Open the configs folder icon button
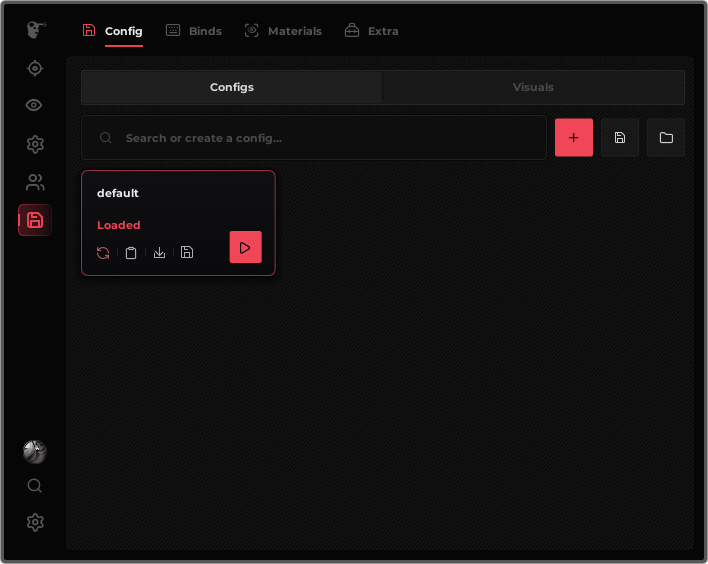 point(666,138)
